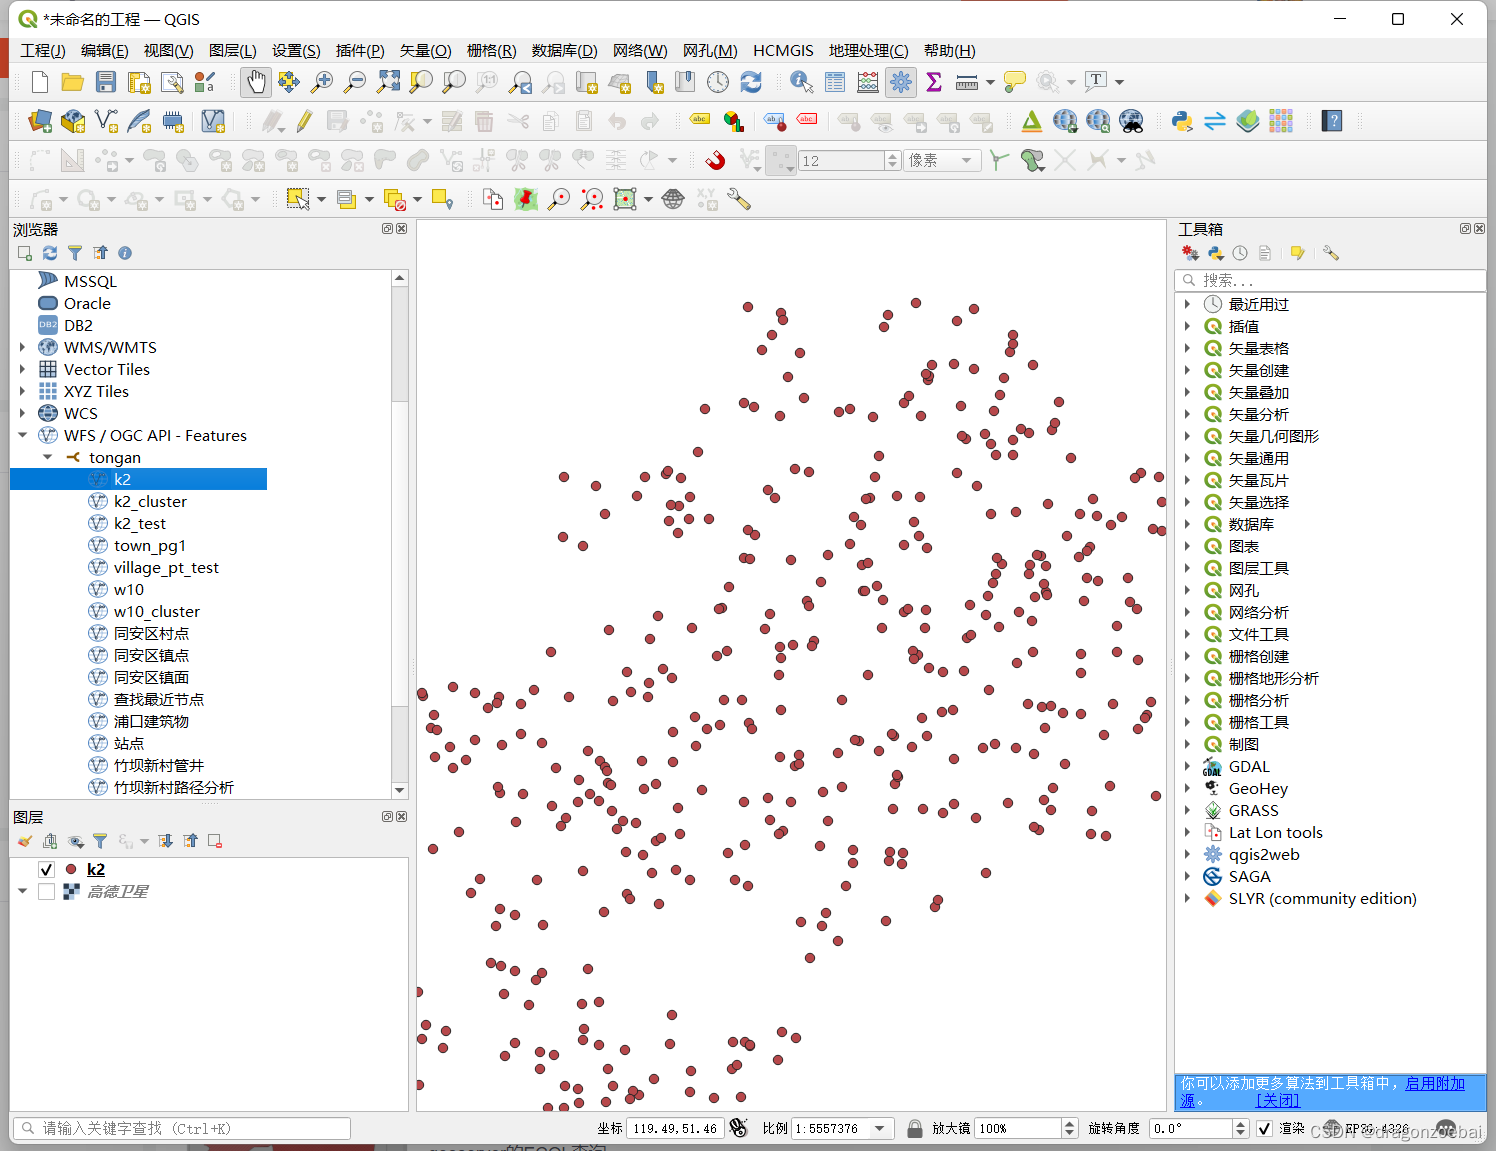The height and width of the screenshot is (1151, 1496).
Task: Select the 同安区村点 browser item
Action: click(151, 633)
